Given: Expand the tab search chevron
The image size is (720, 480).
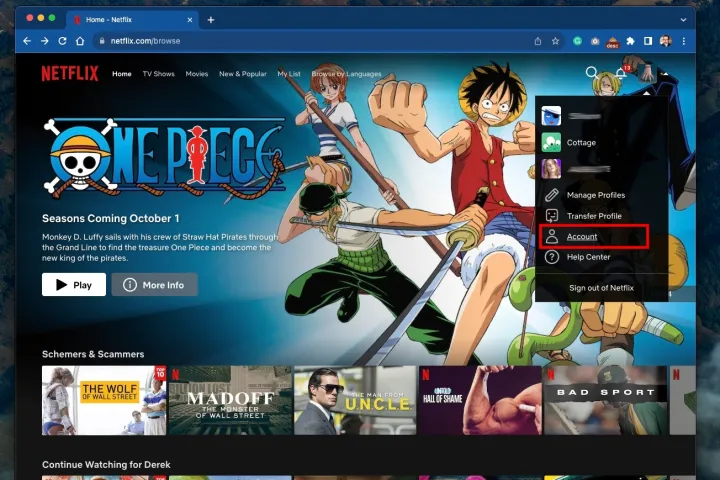Looking at the screenshot, I should pos(683,20).
